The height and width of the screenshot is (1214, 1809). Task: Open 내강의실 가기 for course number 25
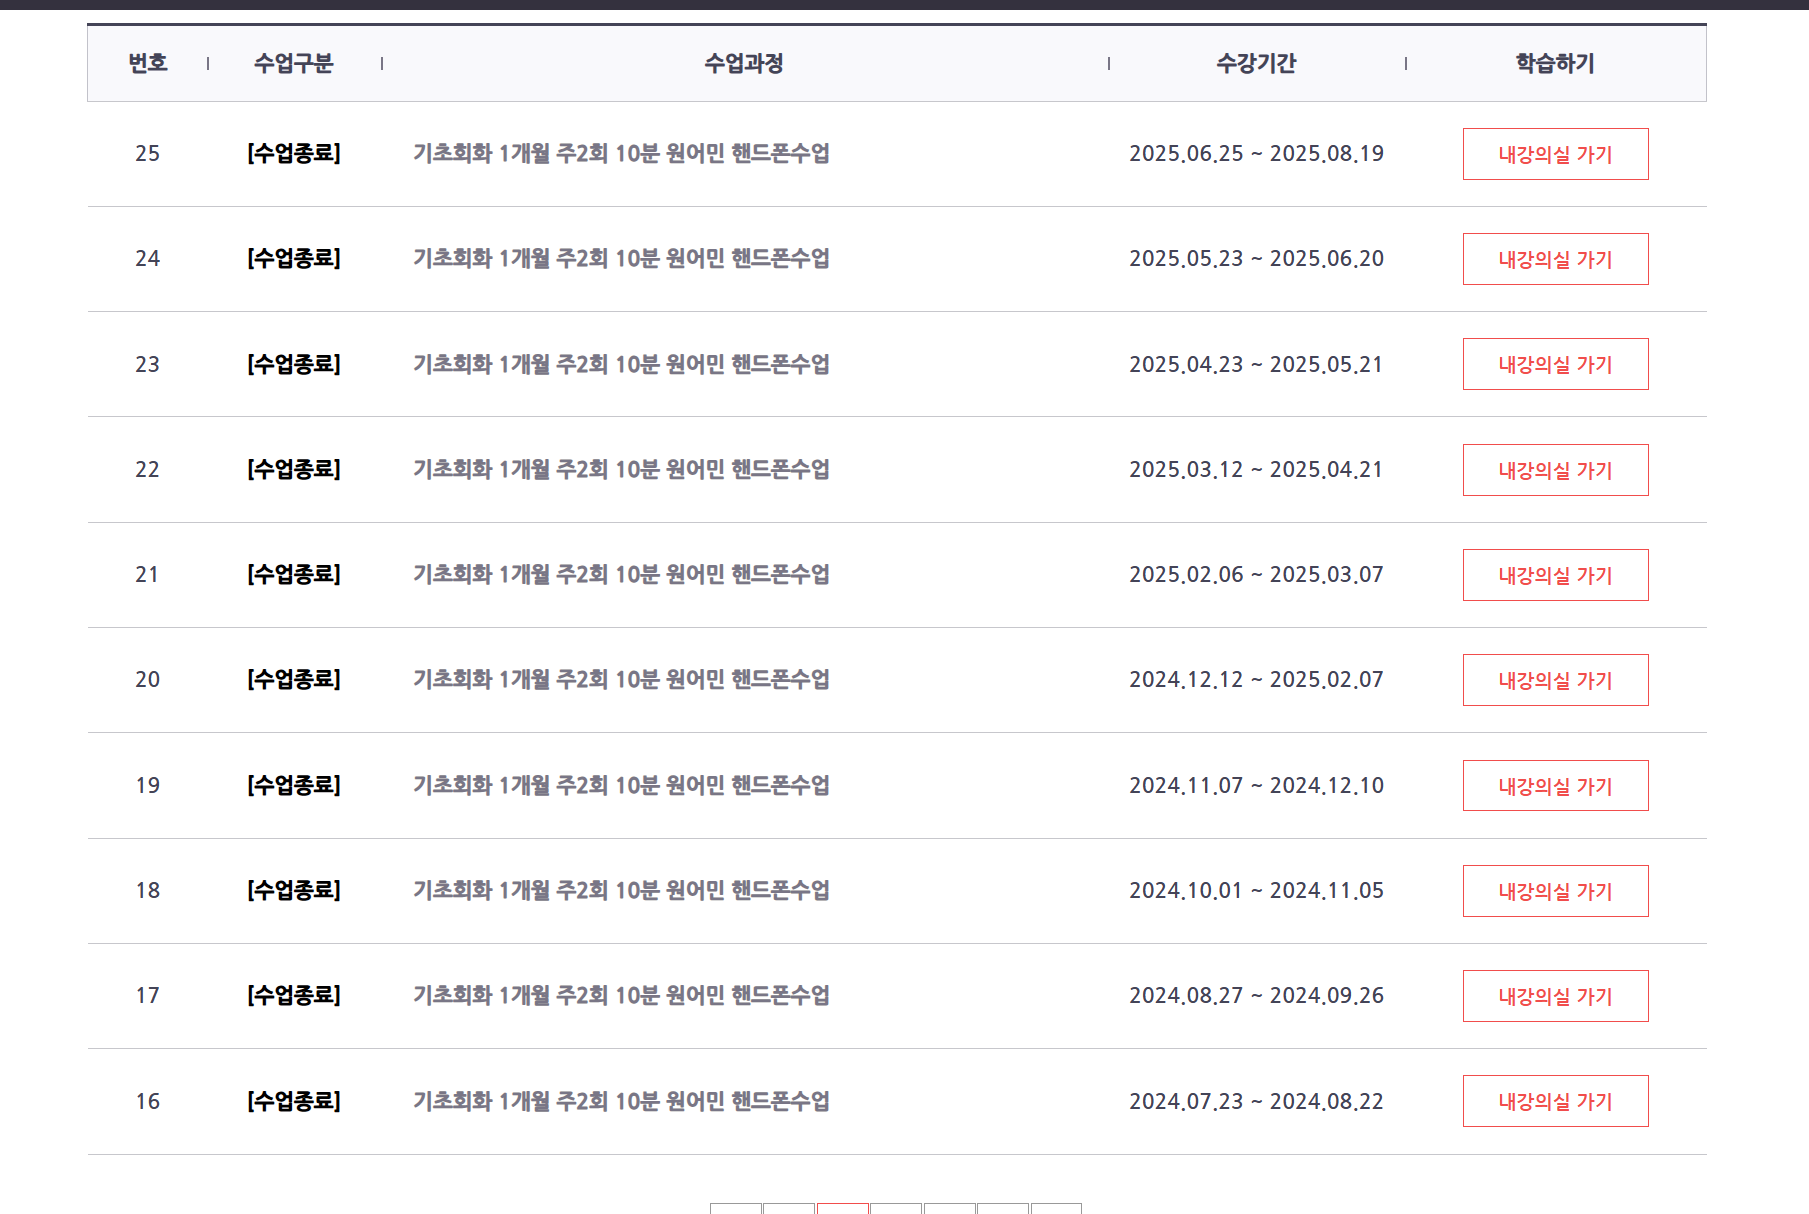pyautogui.click(x=1555, y=154)
